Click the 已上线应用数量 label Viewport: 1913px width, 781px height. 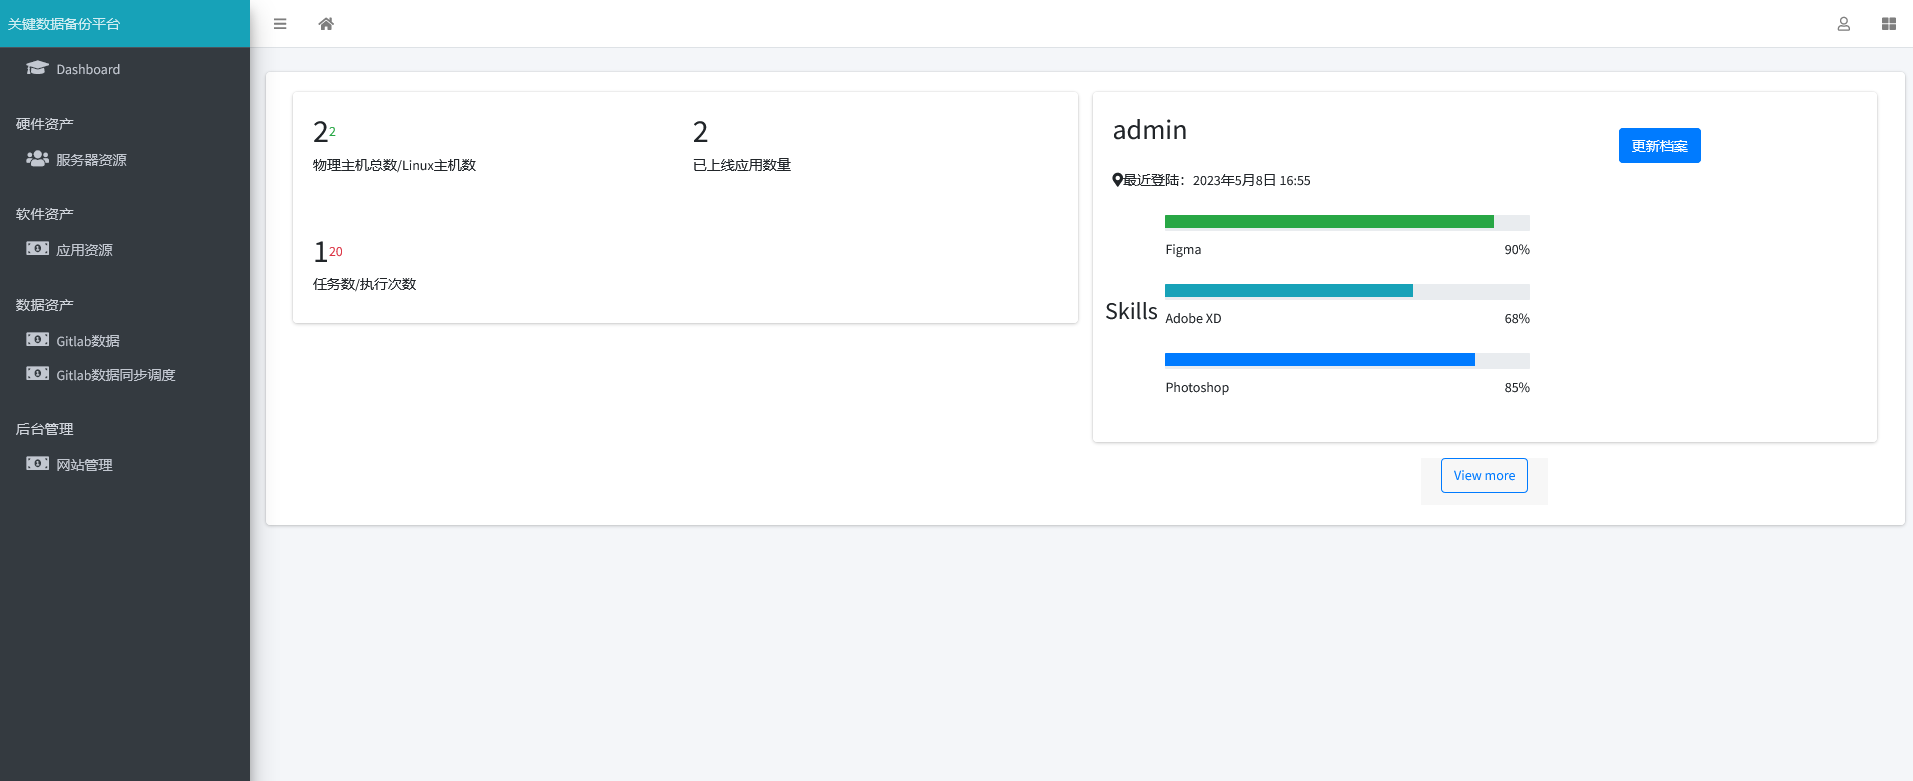742,165
